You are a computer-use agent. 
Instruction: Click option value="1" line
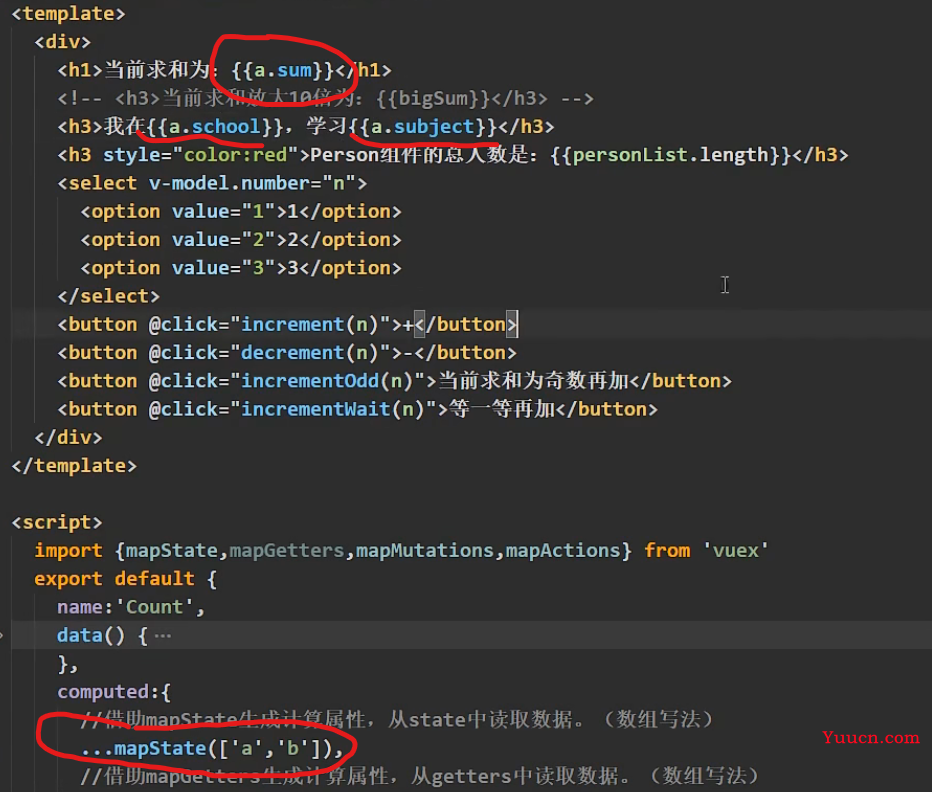(241, 212)
